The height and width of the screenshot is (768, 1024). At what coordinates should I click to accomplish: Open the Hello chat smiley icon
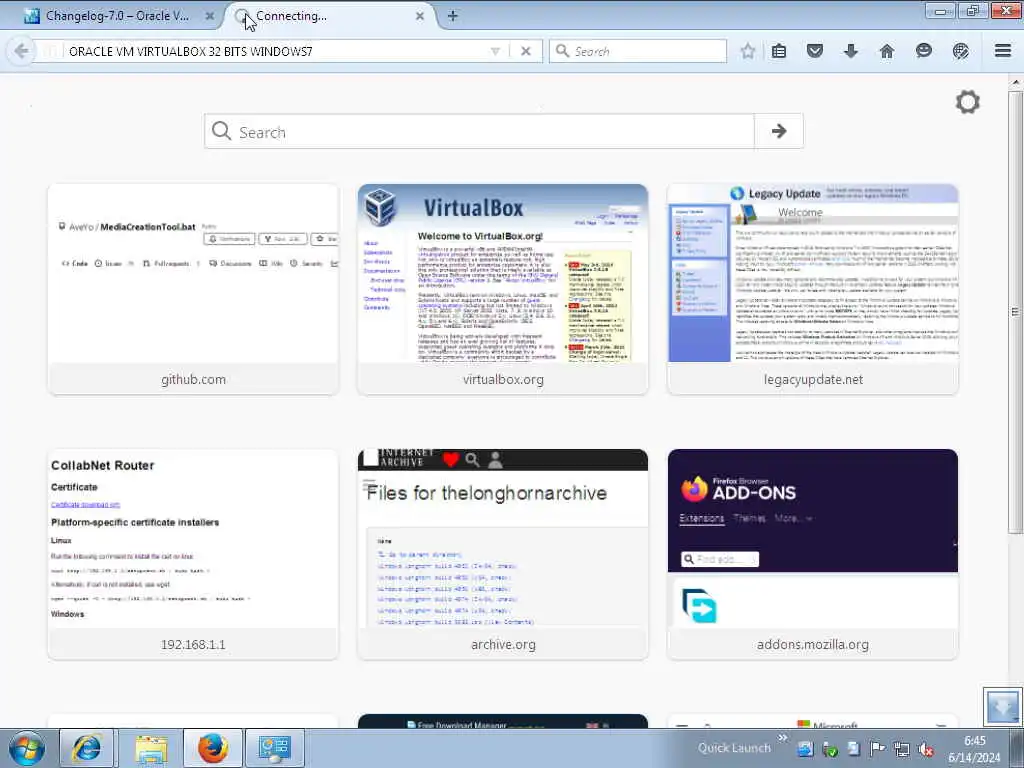923,51
